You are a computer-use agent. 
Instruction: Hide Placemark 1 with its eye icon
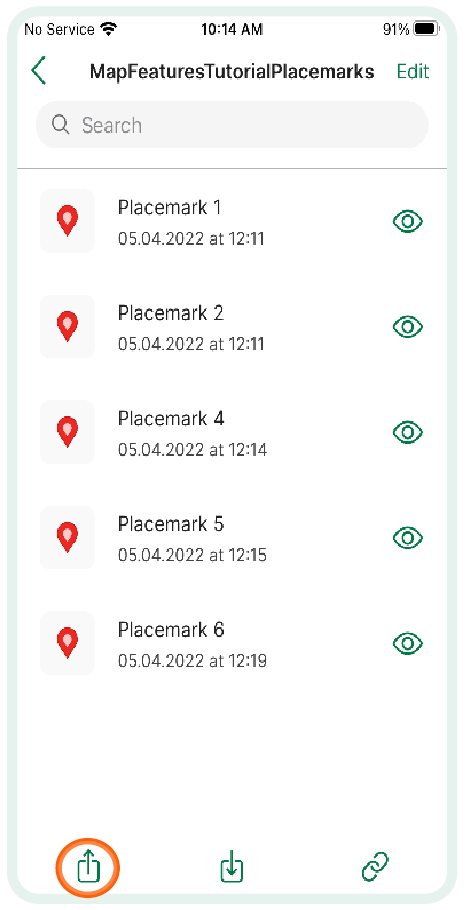[408, 222]
